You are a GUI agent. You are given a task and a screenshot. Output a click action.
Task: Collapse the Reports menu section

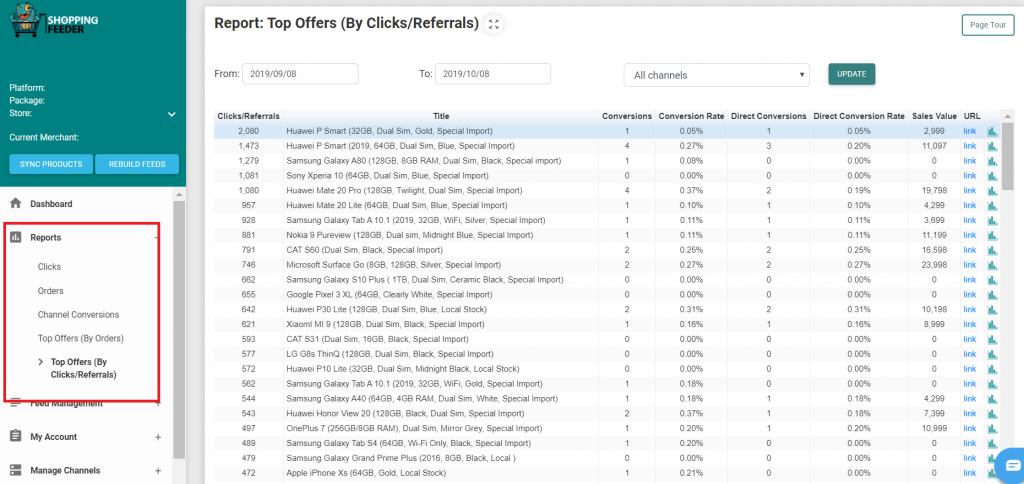(157, 238)
